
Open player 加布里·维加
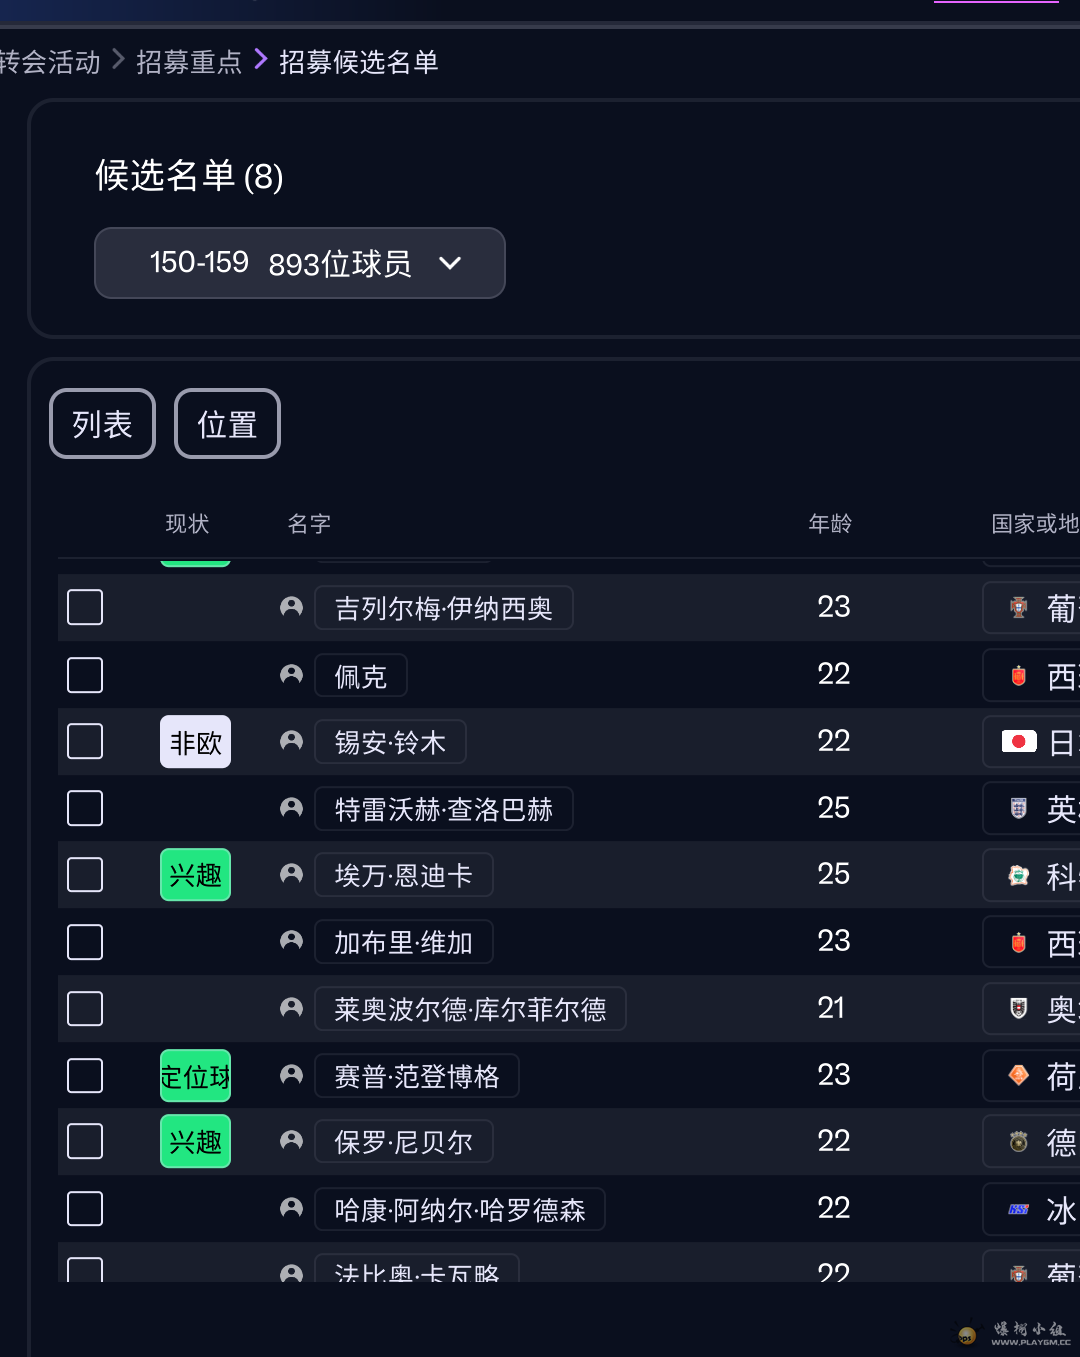tap(403, 942)
